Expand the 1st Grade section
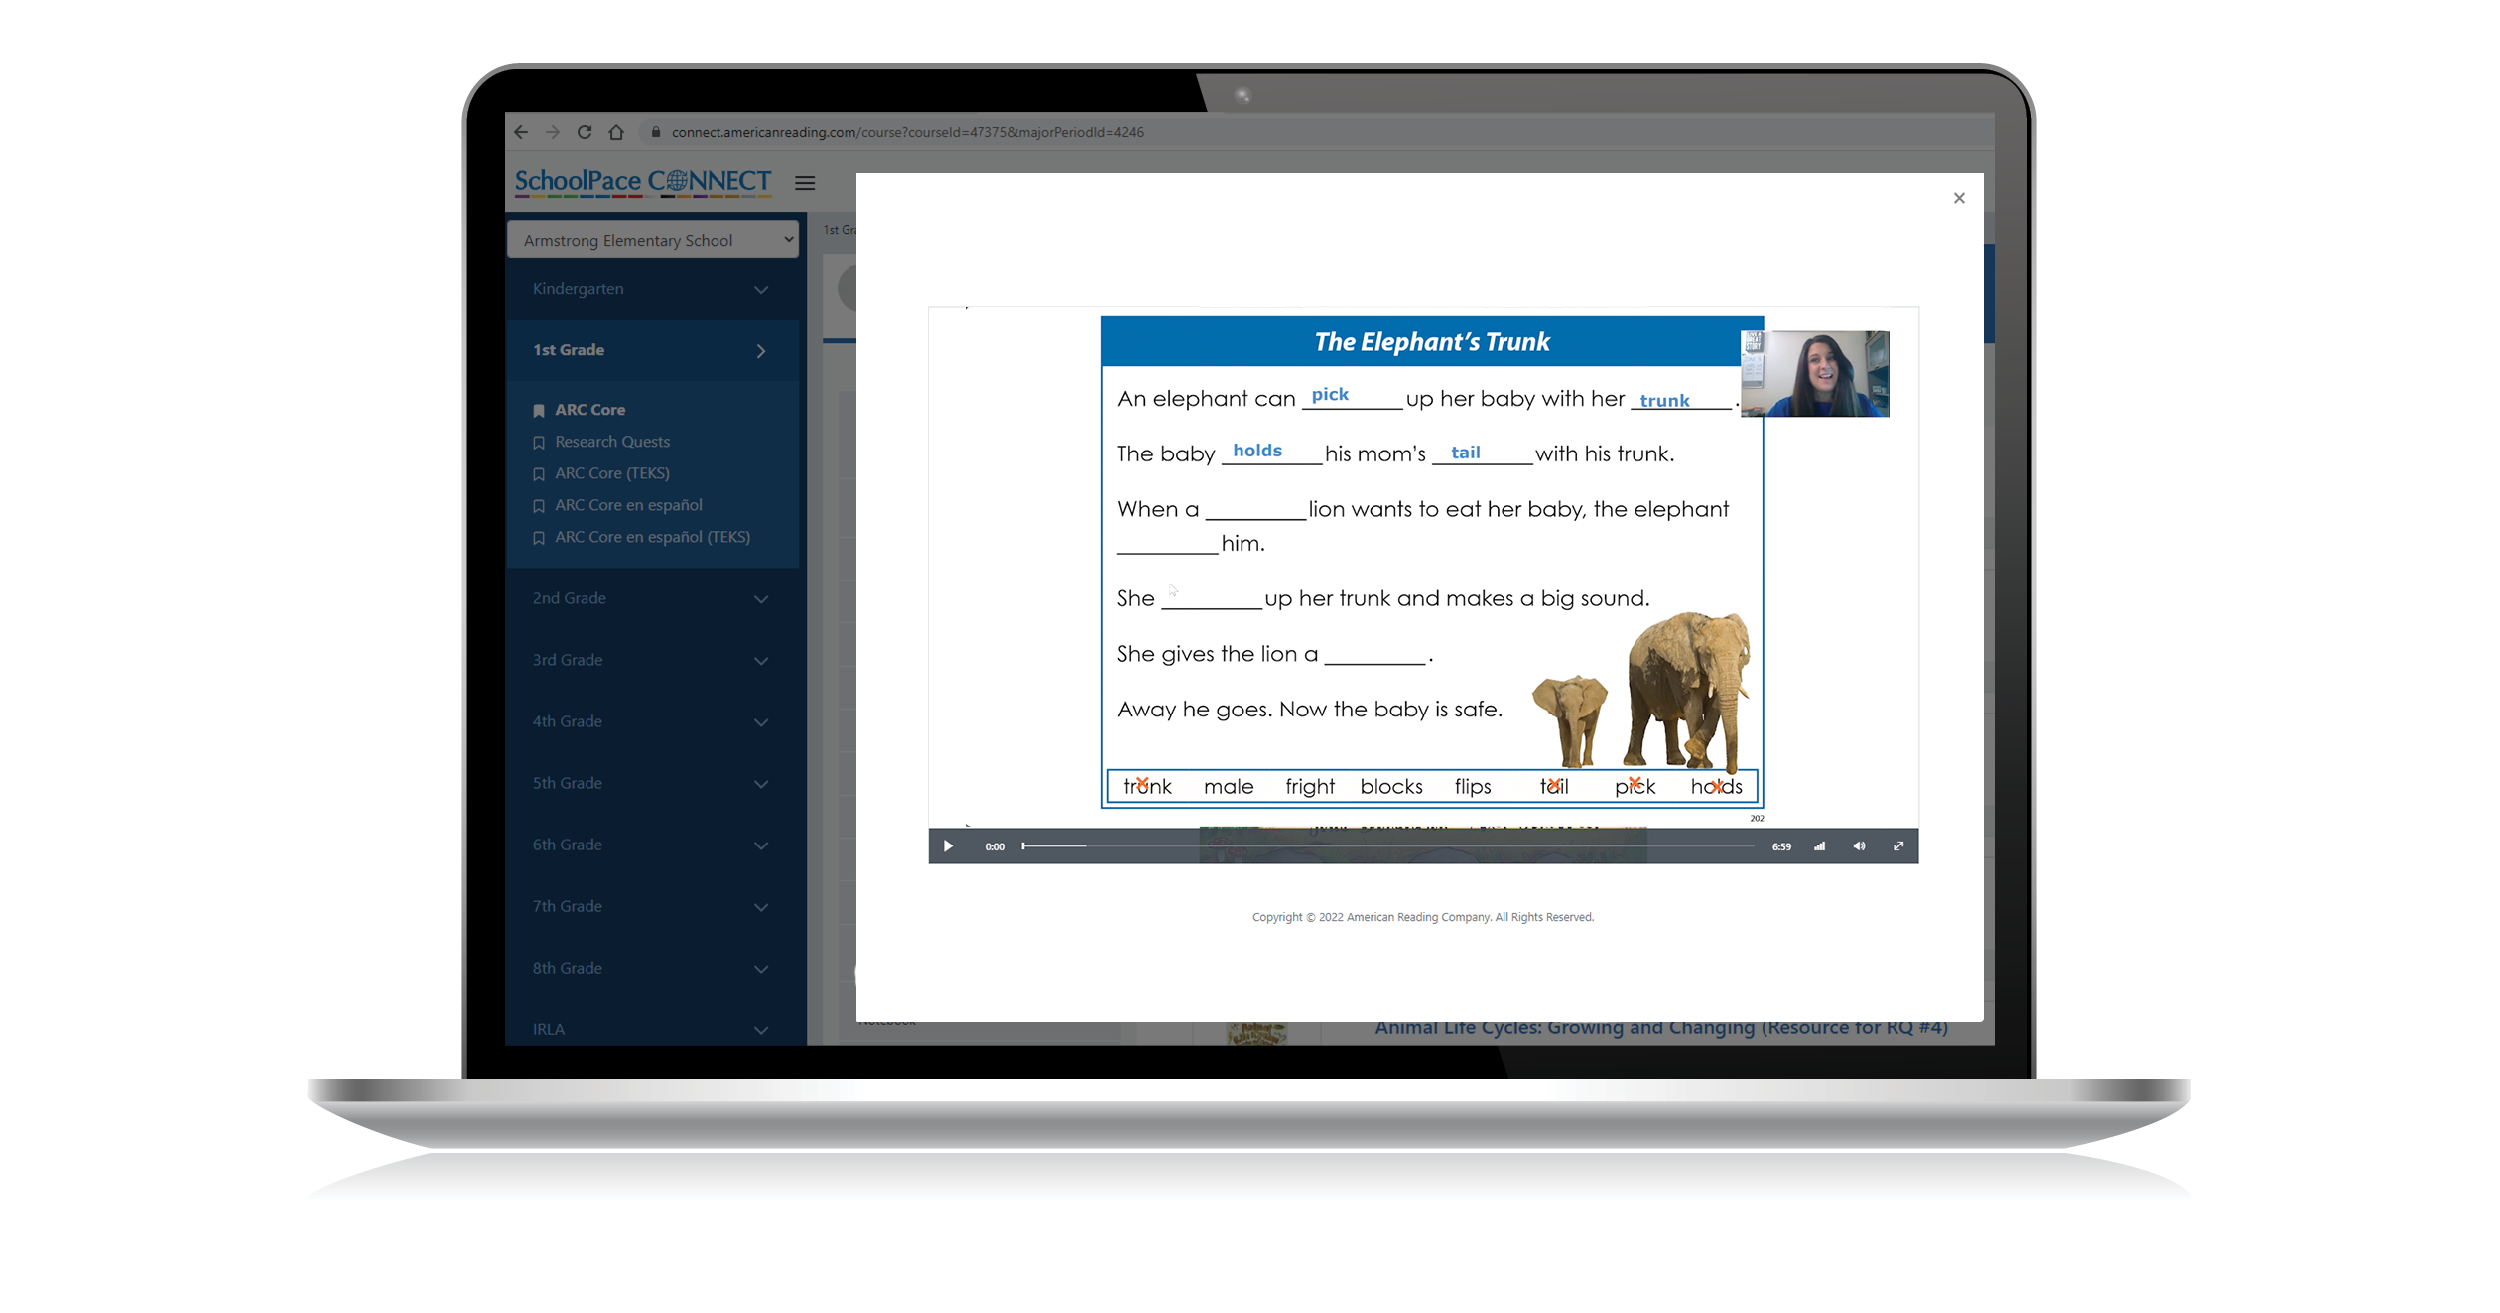 (759, 351)
